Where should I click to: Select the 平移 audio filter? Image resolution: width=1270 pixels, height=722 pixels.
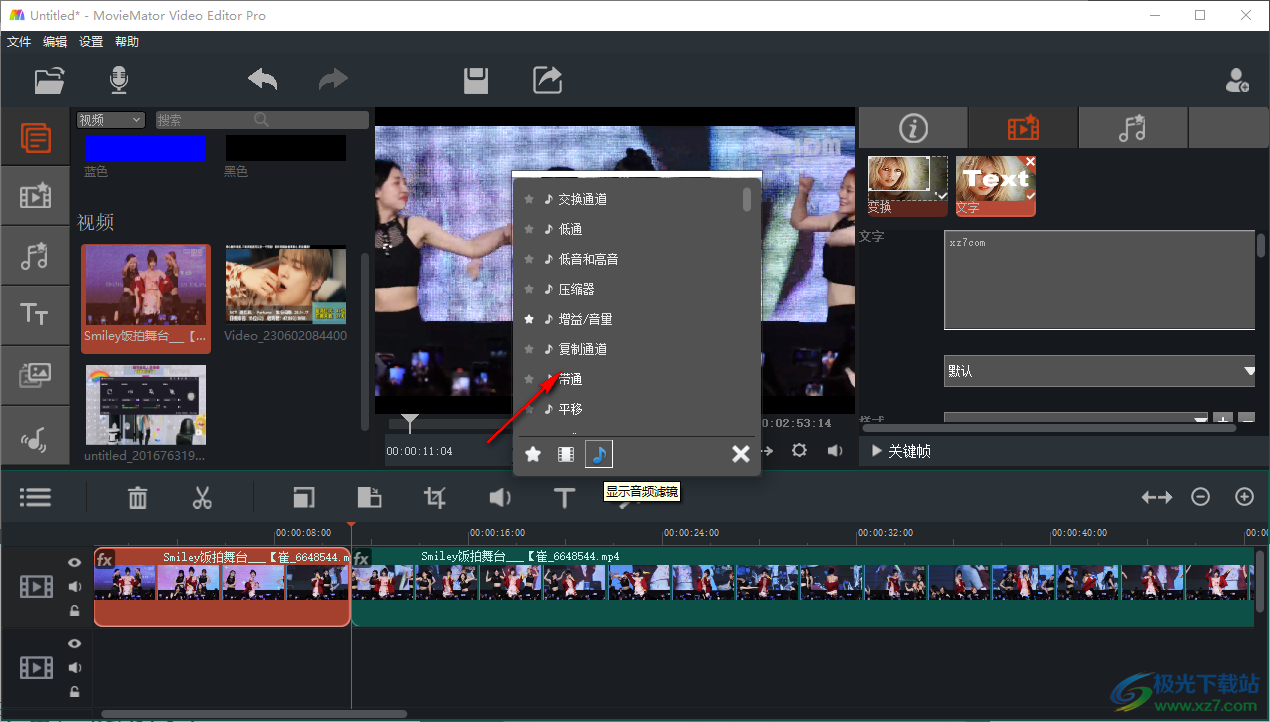coord(570,409)
